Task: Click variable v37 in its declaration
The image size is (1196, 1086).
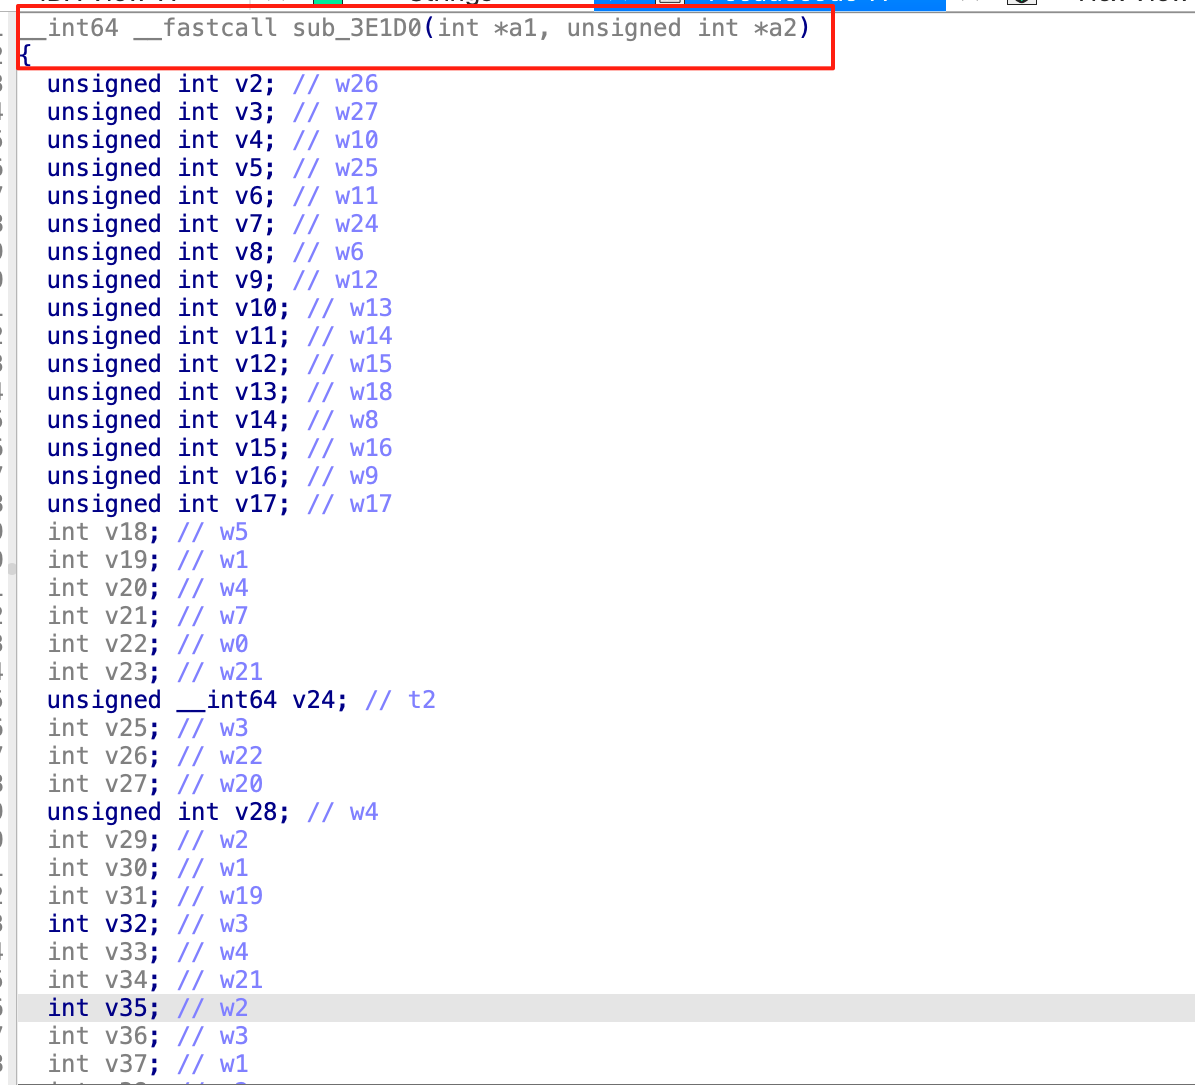Action: click(x=126, y=1065)
